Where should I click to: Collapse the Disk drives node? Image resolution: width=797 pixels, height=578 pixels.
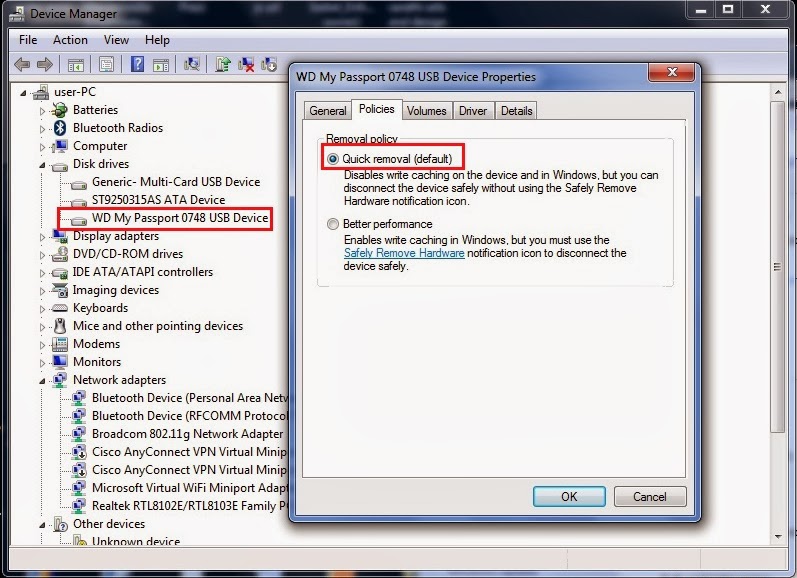[42, 165]
